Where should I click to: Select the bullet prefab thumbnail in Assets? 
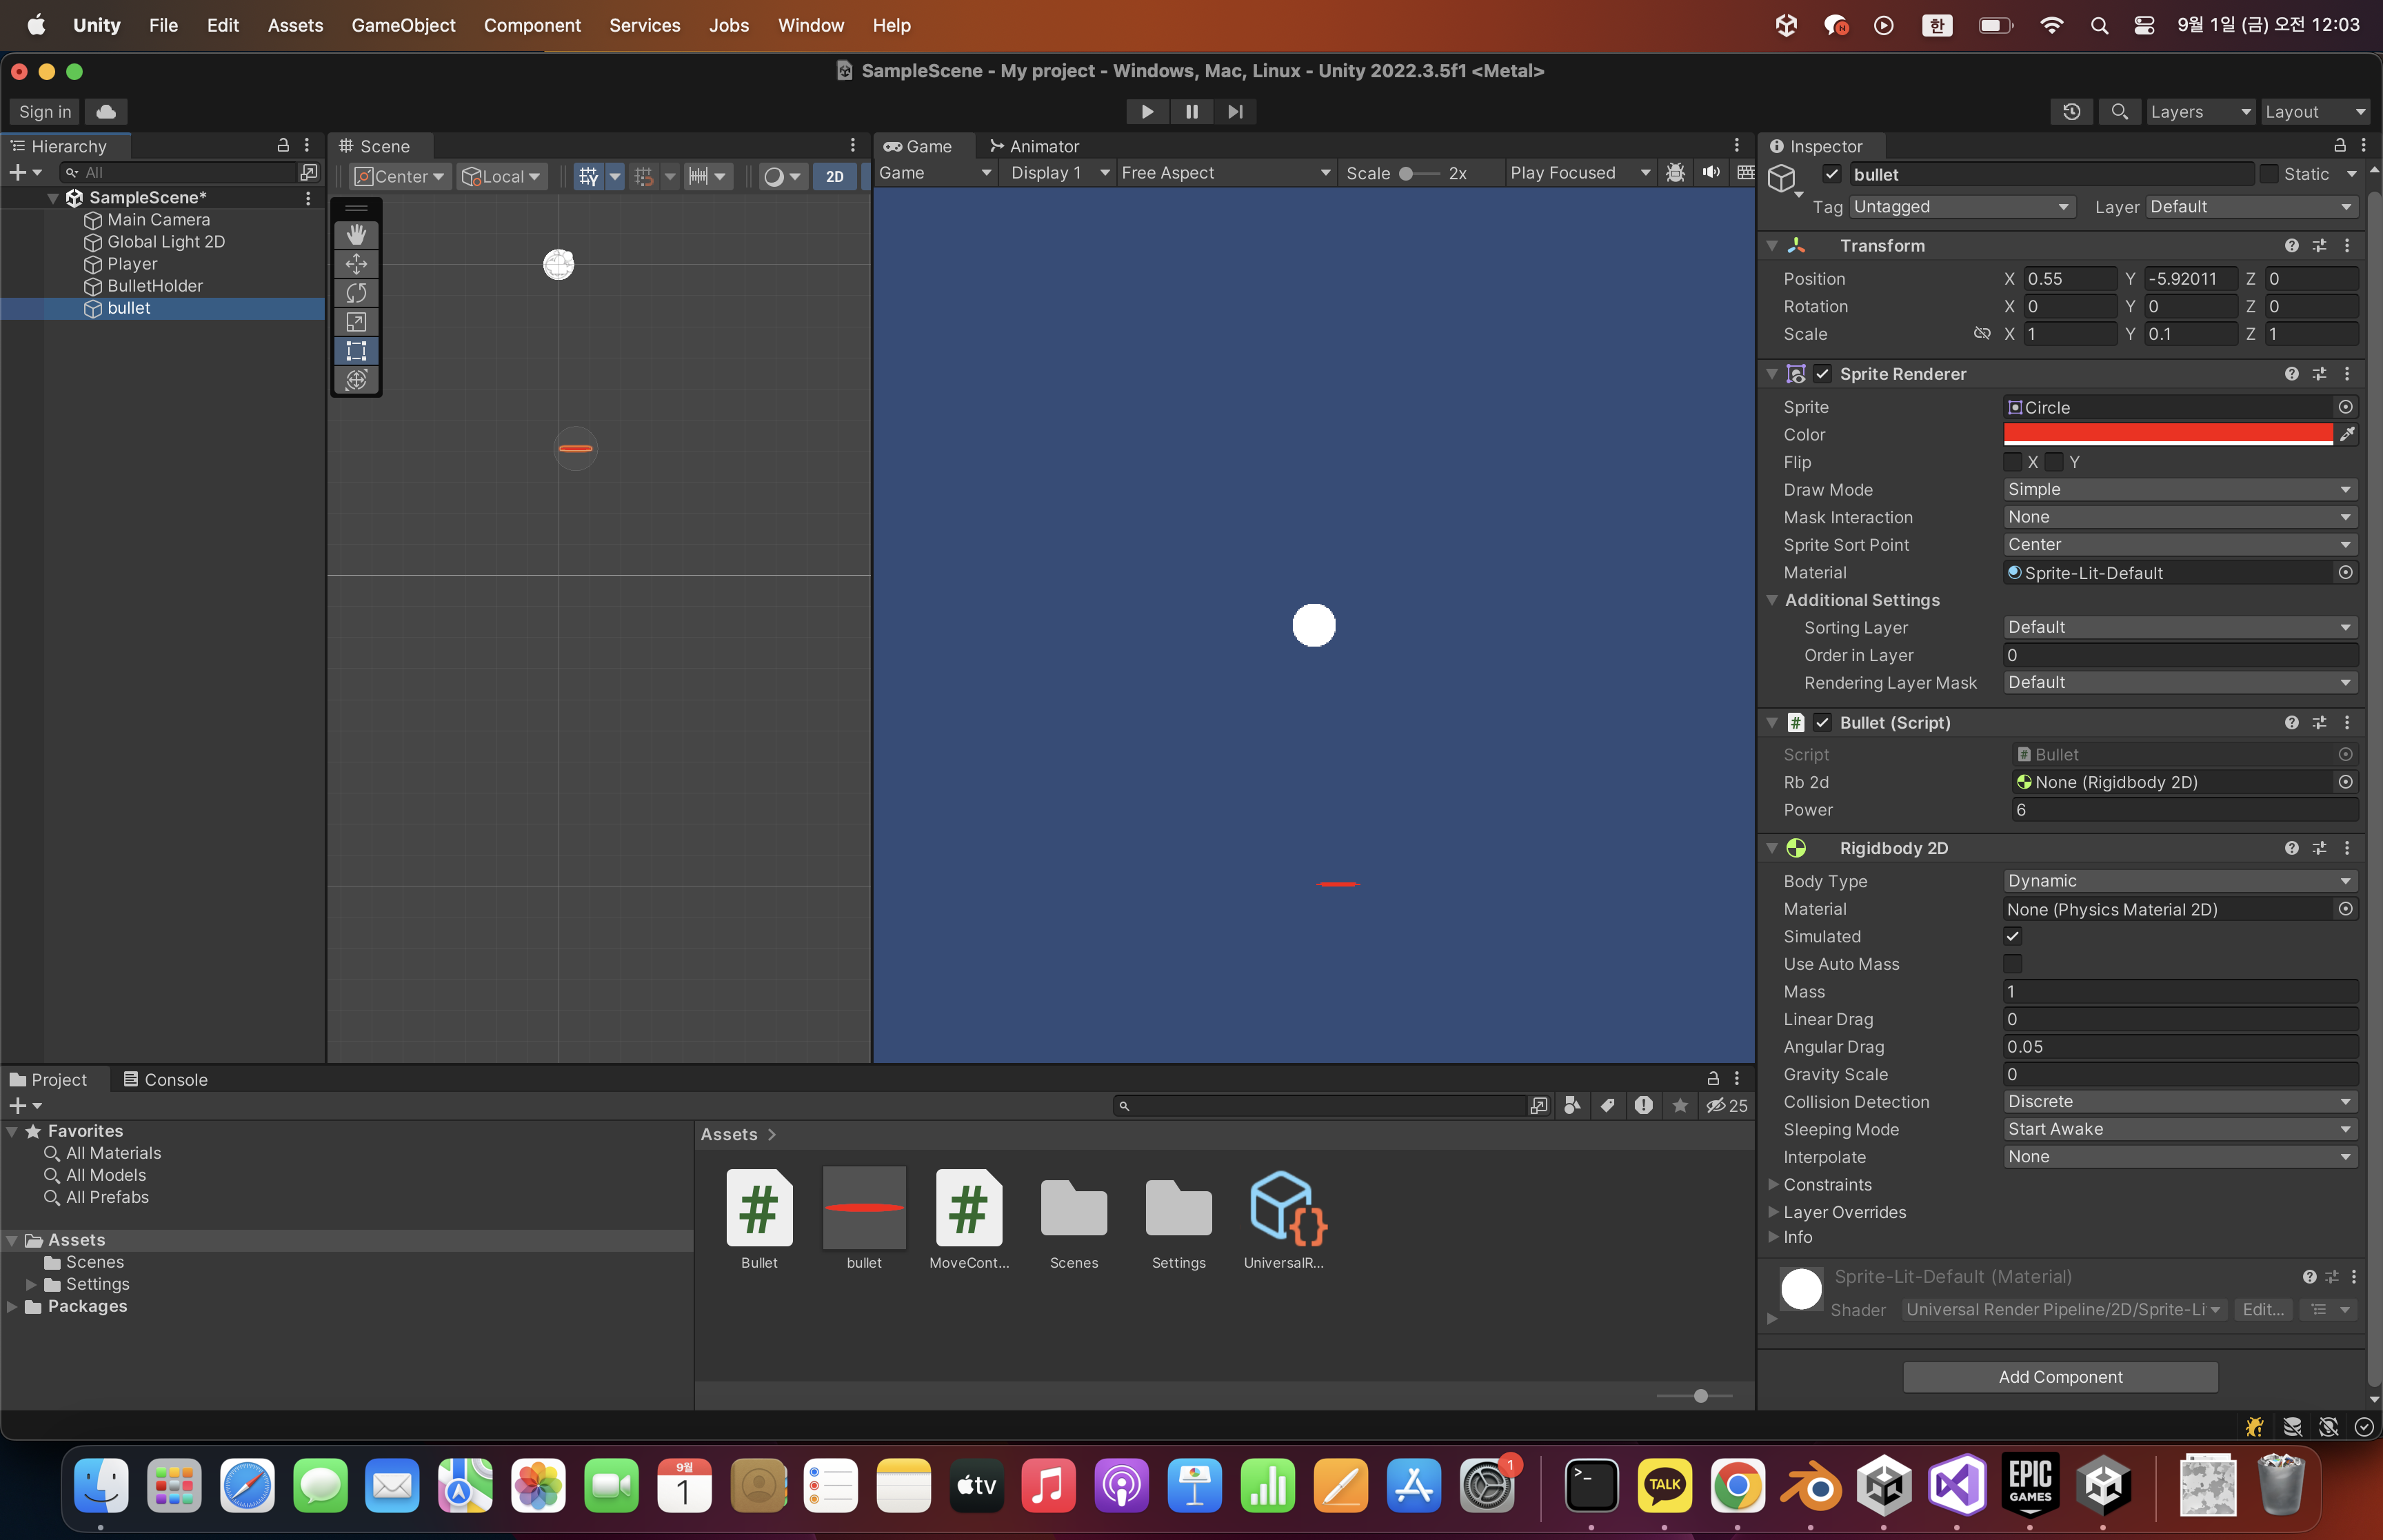point(864,1207)
